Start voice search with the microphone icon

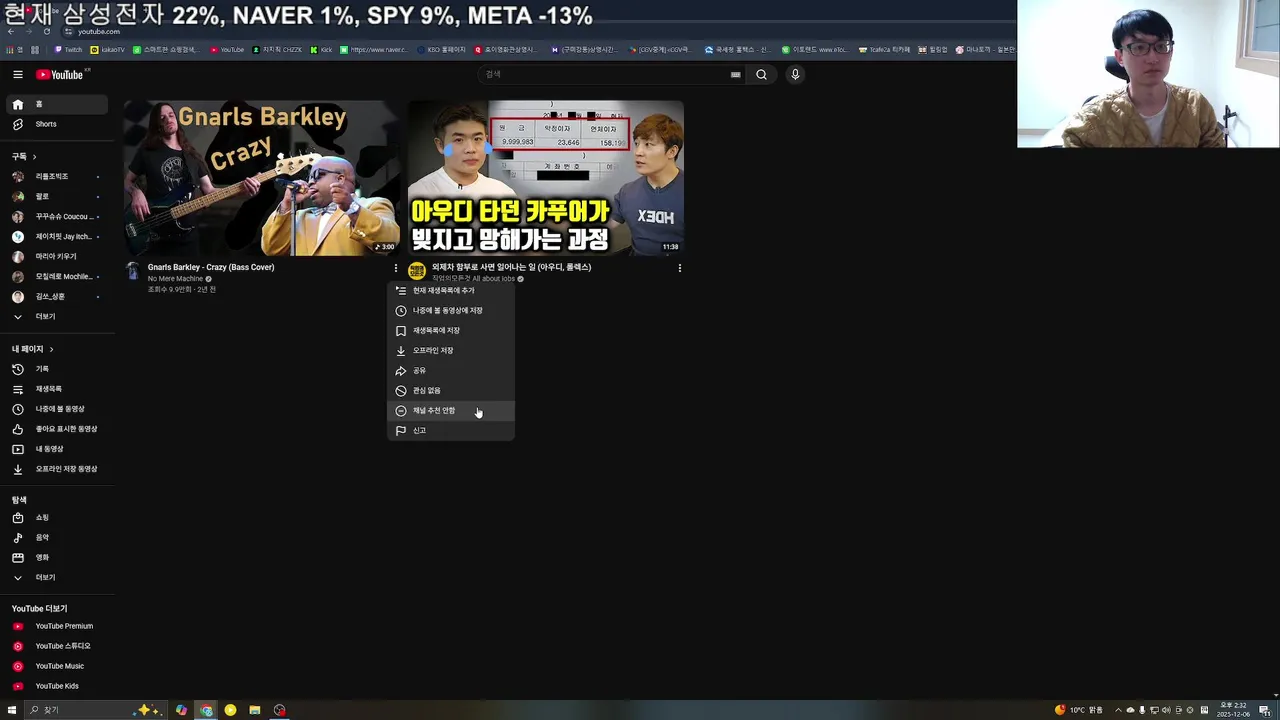tap(795, 74)
